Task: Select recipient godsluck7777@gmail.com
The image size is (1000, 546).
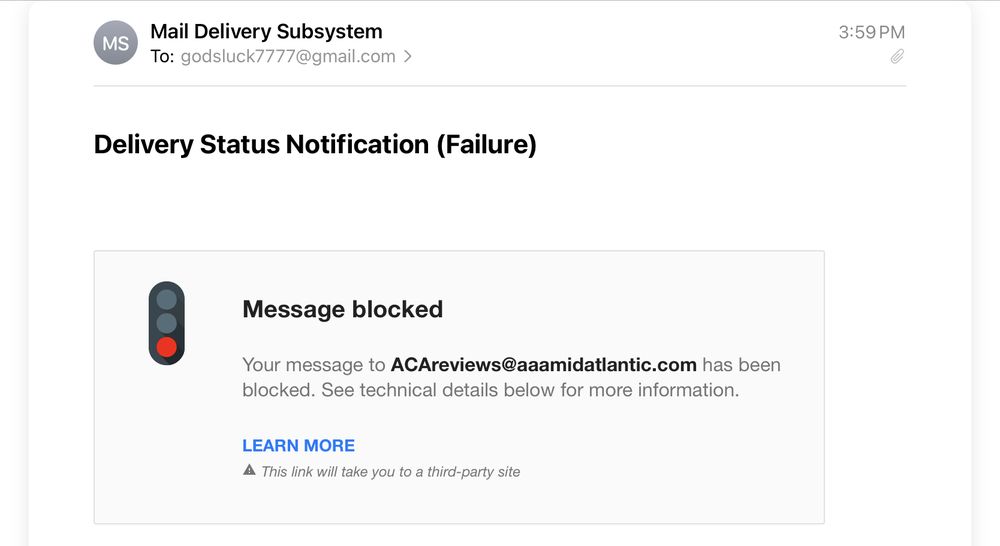Action: click(x=288, y=57)
